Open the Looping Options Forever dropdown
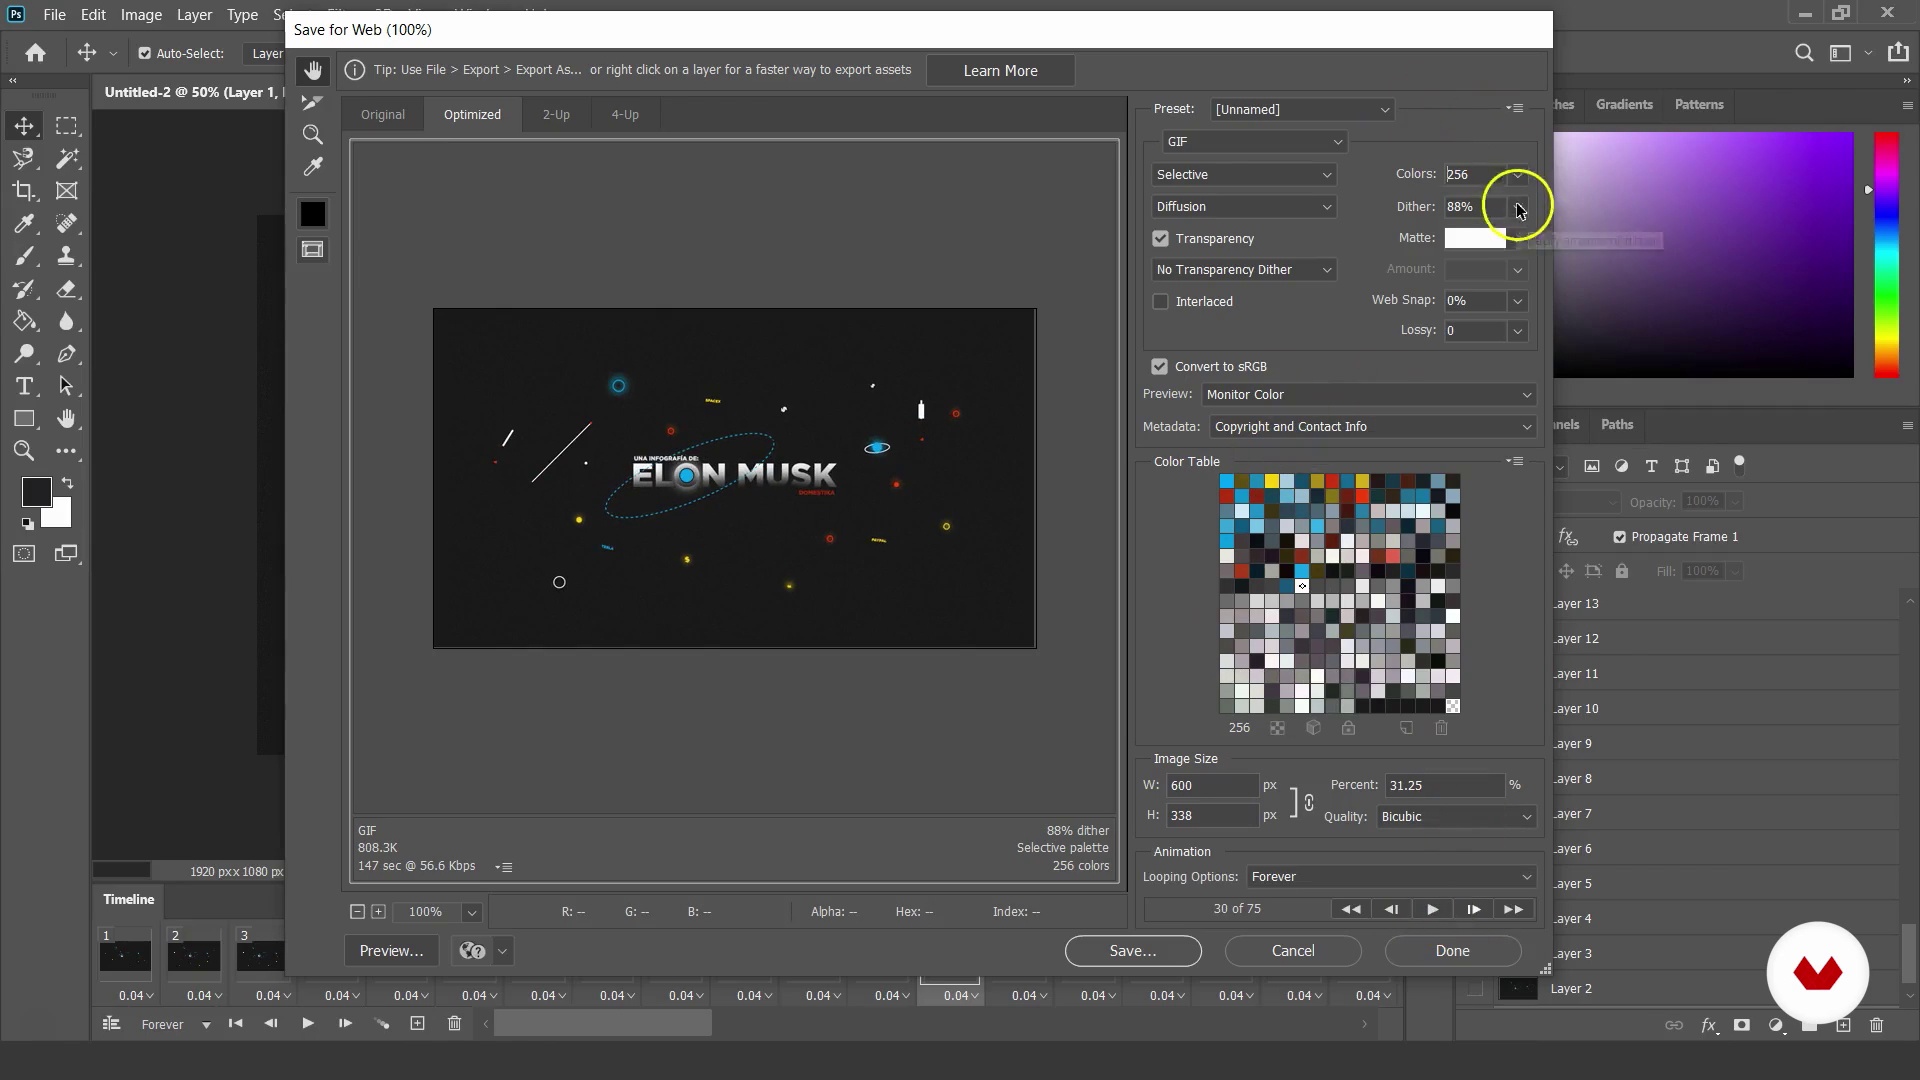The image size is (1920, 1080). tap(1391, 877)
